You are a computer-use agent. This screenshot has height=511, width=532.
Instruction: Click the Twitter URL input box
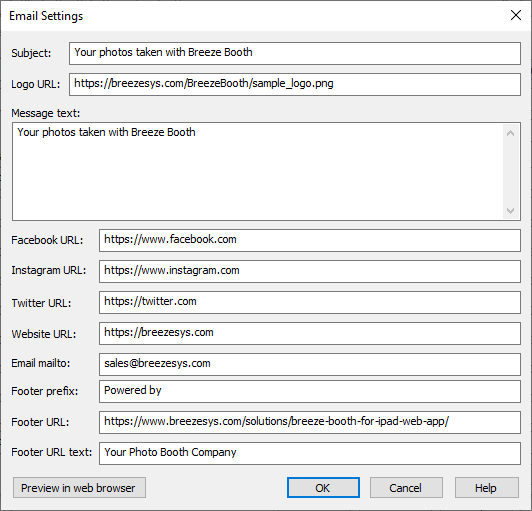[310, 302]
